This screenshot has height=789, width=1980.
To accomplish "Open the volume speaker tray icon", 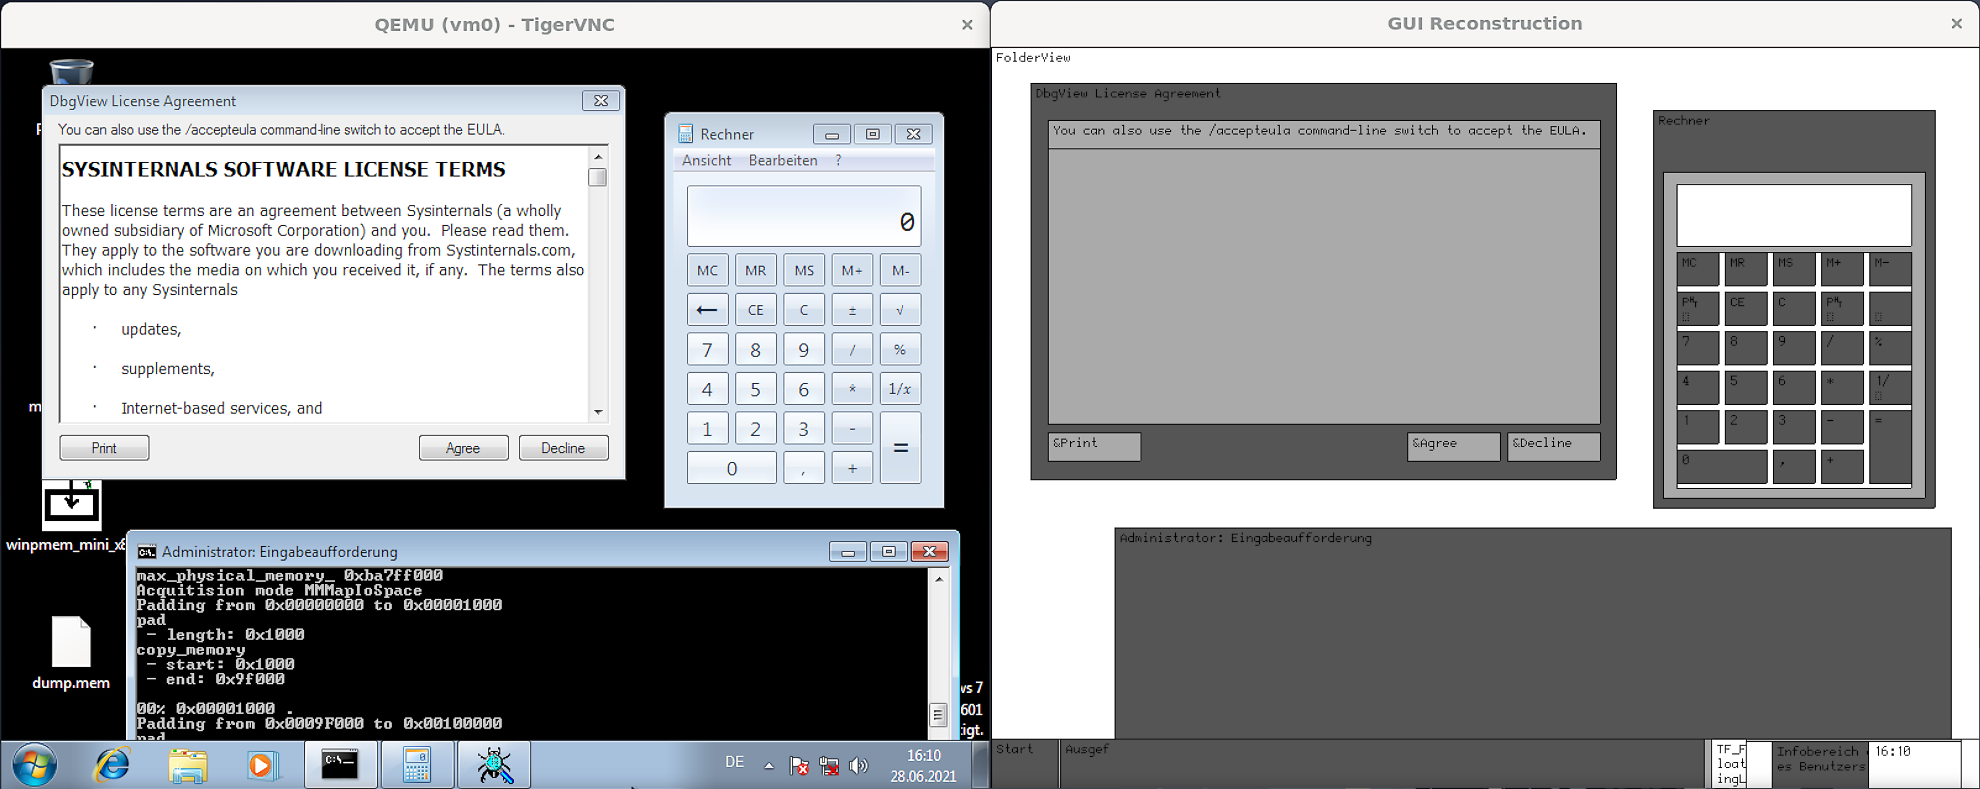I will coord(858,766).
